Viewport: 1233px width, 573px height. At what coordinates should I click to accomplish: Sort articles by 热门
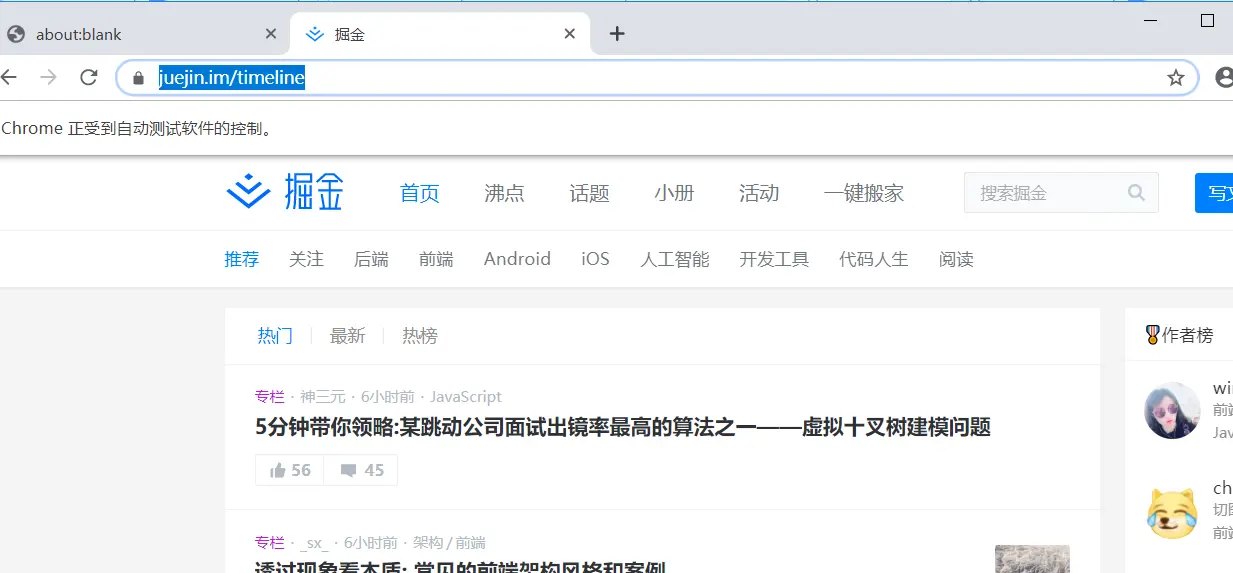click(275, 336)
